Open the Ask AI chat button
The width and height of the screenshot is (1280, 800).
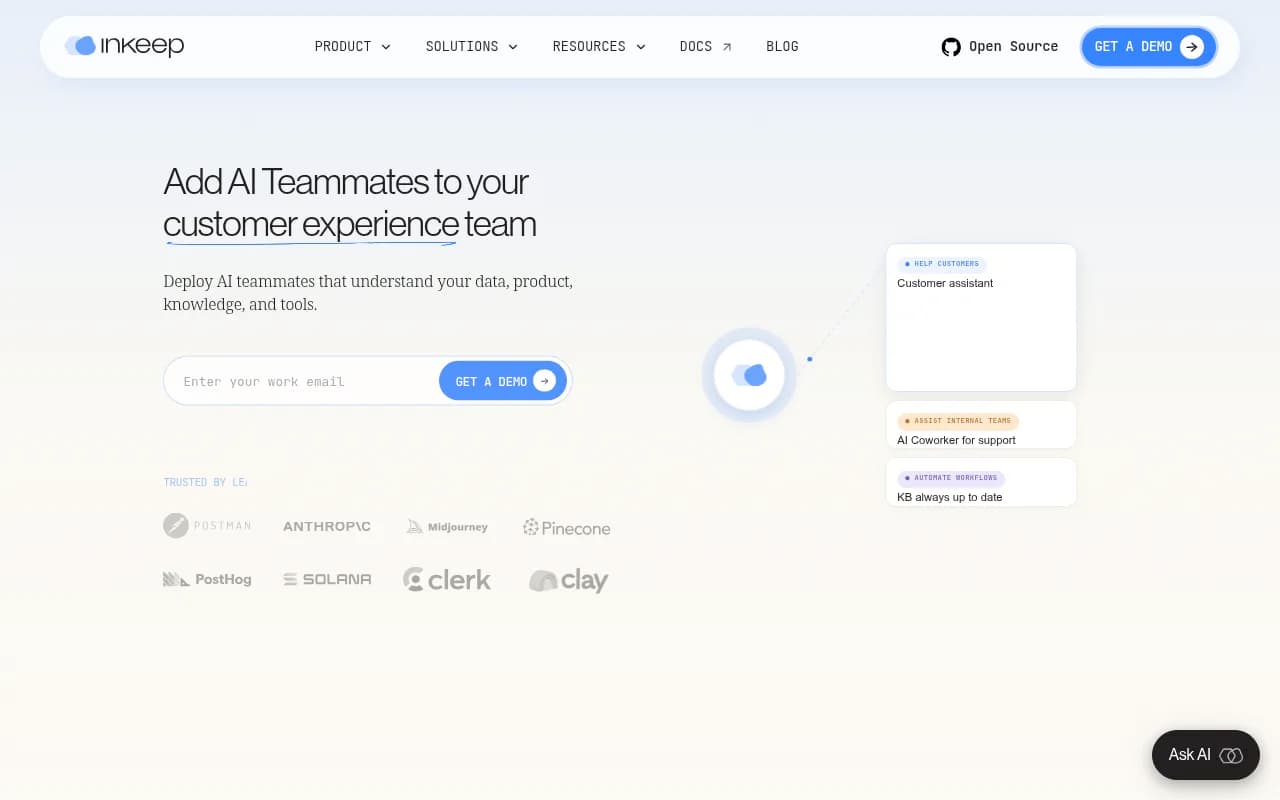coord(1206,755)
